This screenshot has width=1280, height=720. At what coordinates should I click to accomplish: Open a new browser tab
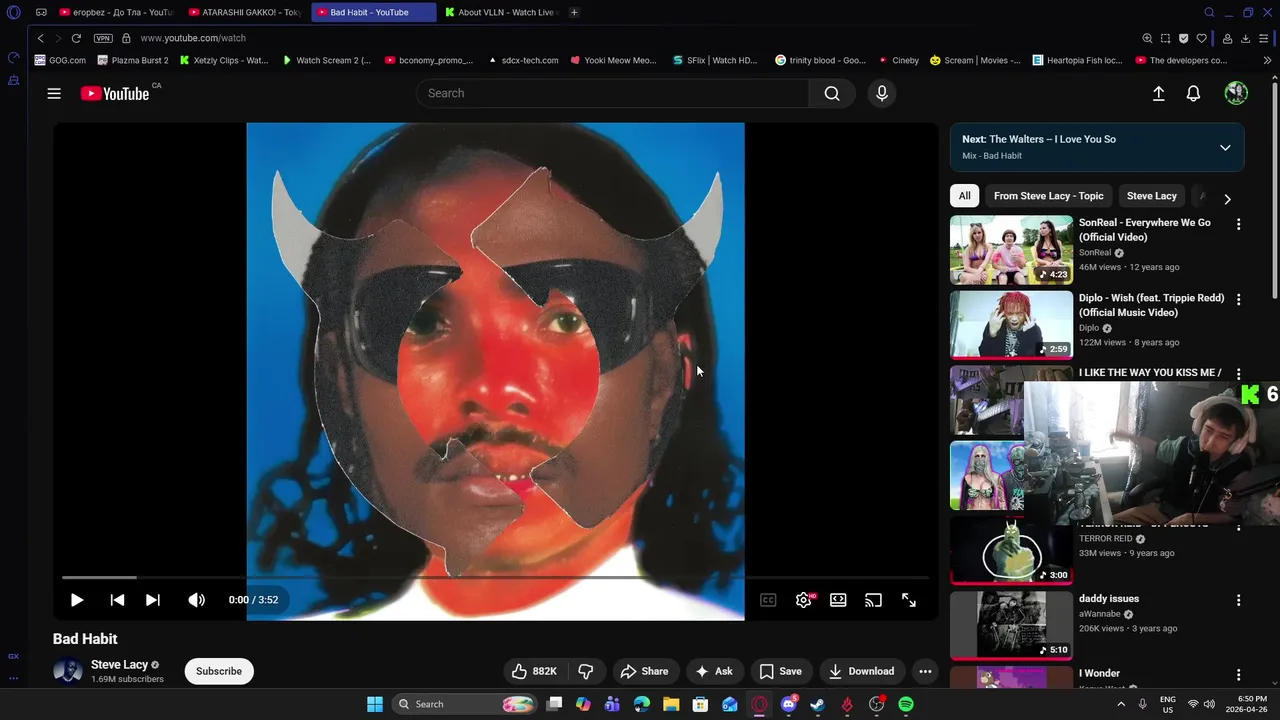click(574, 12)
